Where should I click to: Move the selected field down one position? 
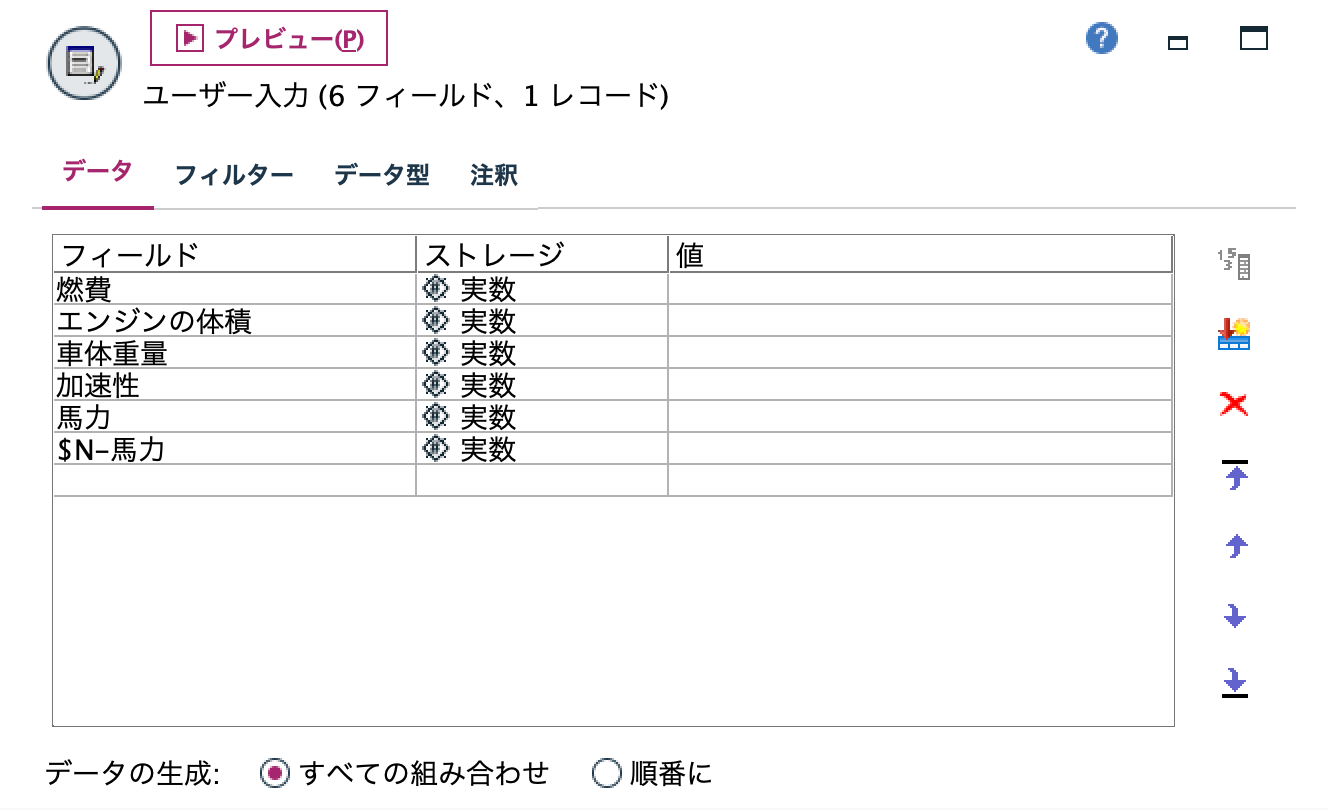click(x=1233, y=616)
